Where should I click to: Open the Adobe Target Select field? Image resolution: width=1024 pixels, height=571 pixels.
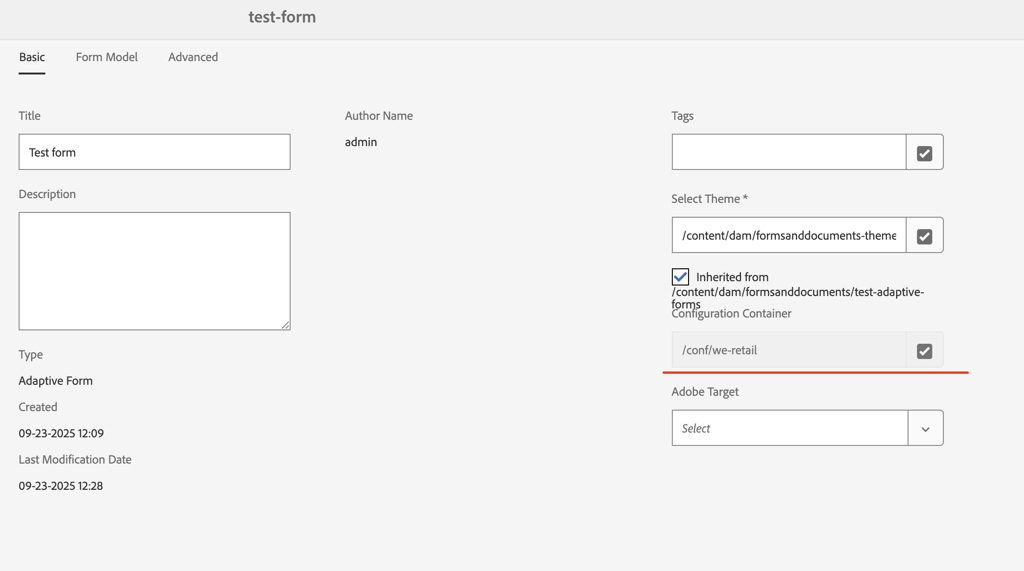(789, 429)
